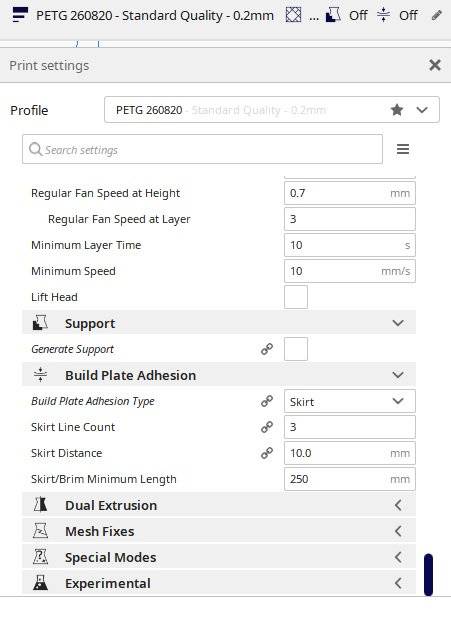Open Build Plate Adhesion Type dropdown
The width and height of the screenshot is (451, 617).
pyautogui.click(x=349, y=401)
